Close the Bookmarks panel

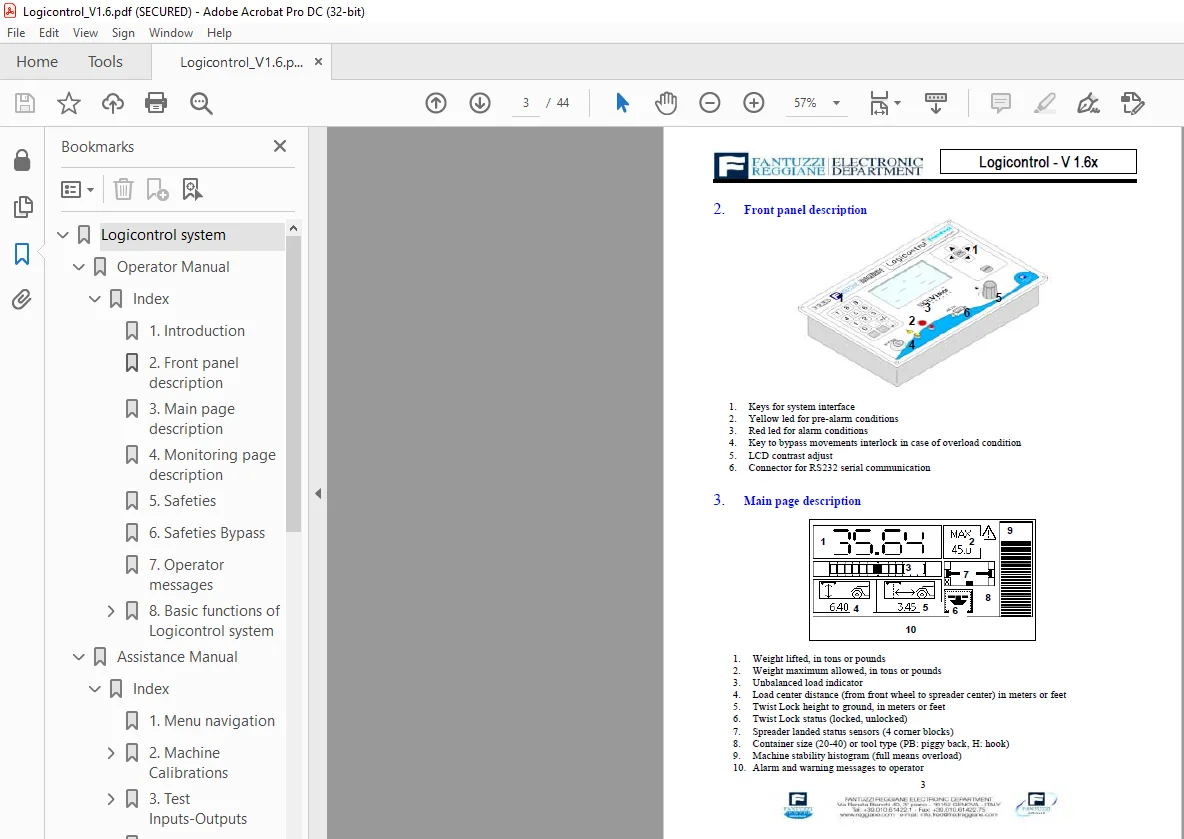click(x=280, y=146)
